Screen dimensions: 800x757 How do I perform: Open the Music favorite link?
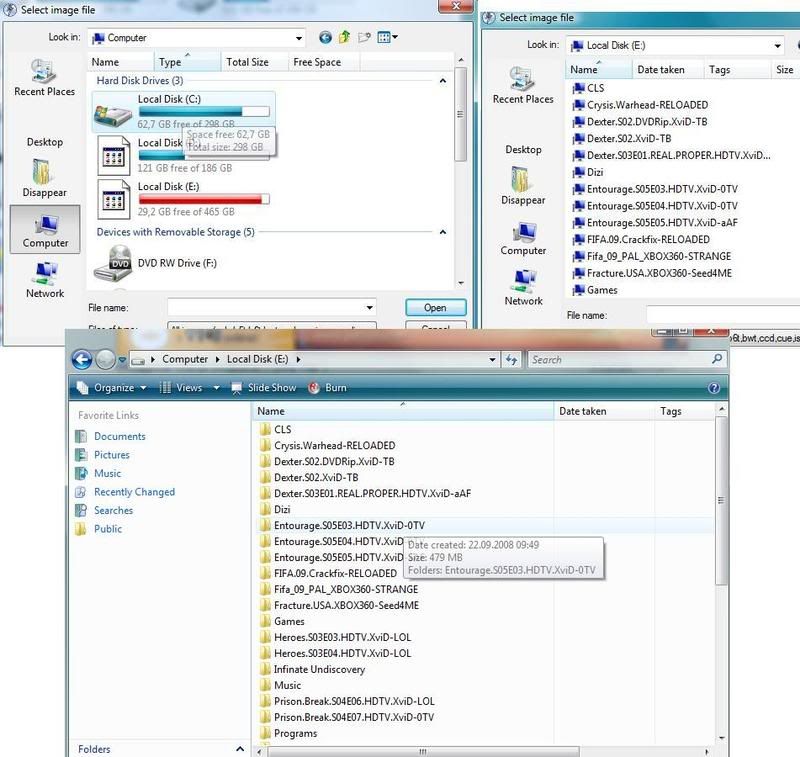pyautogui.click(x=107, y=473)
